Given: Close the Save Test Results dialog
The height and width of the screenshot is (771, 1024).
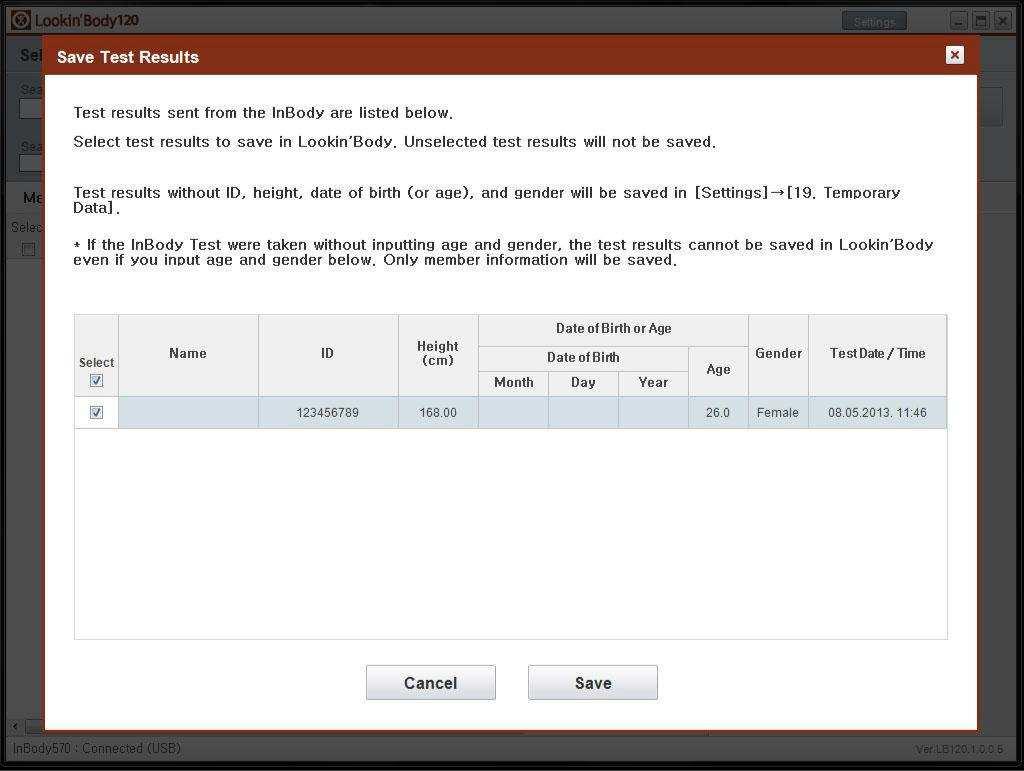Looking at the screenshot, I should (954, 55).
